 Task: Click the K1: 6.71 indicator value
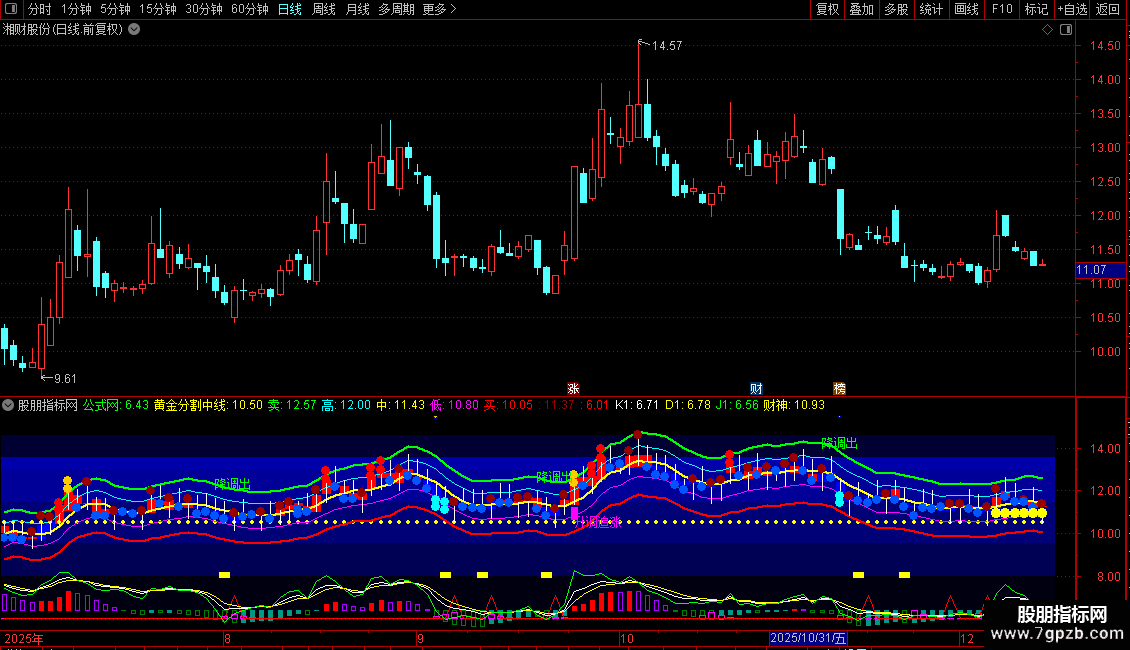coord(637,405)
